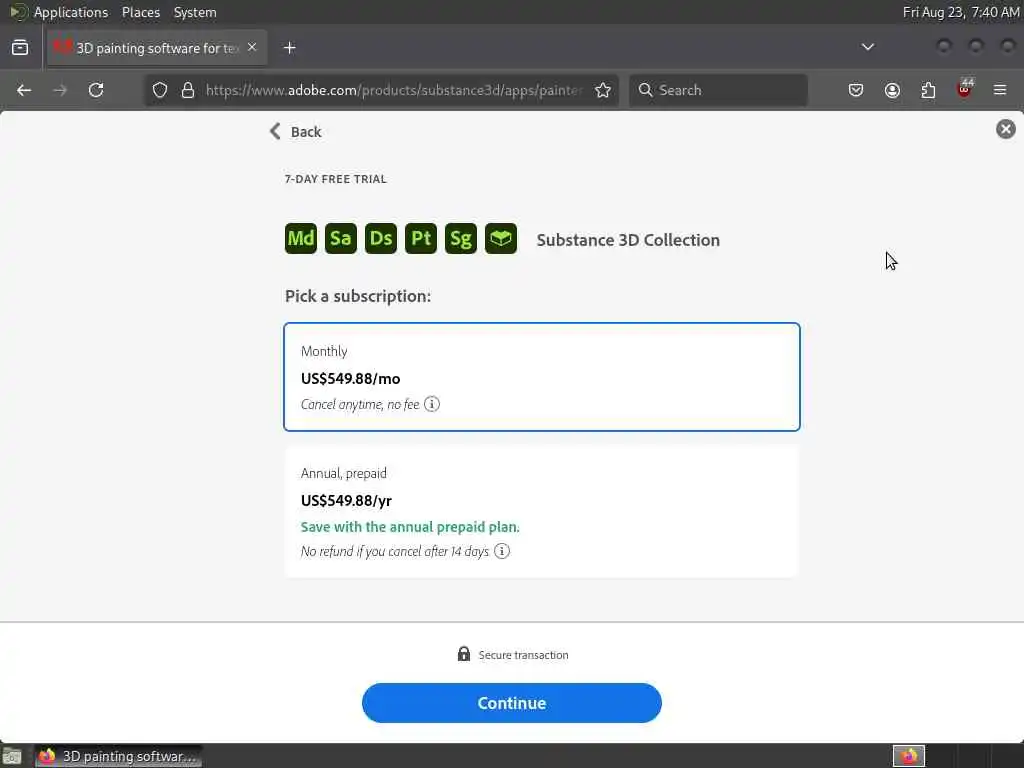Choose the Annual, prepaid subscription option
Screen dimensions: 1024x768
(x=542, y=511)
